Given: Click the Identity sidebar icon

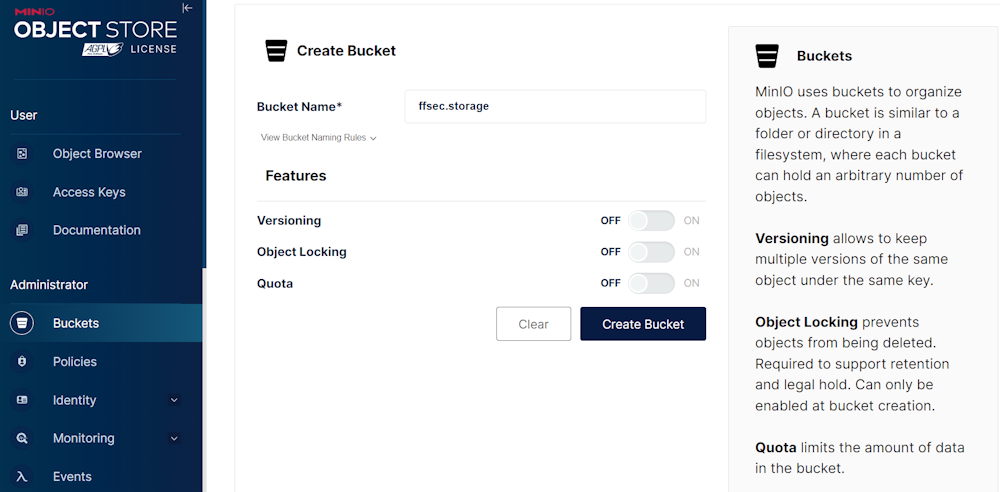Looking at the screenshot, I should pyautogui.click(x=22, y=400).
